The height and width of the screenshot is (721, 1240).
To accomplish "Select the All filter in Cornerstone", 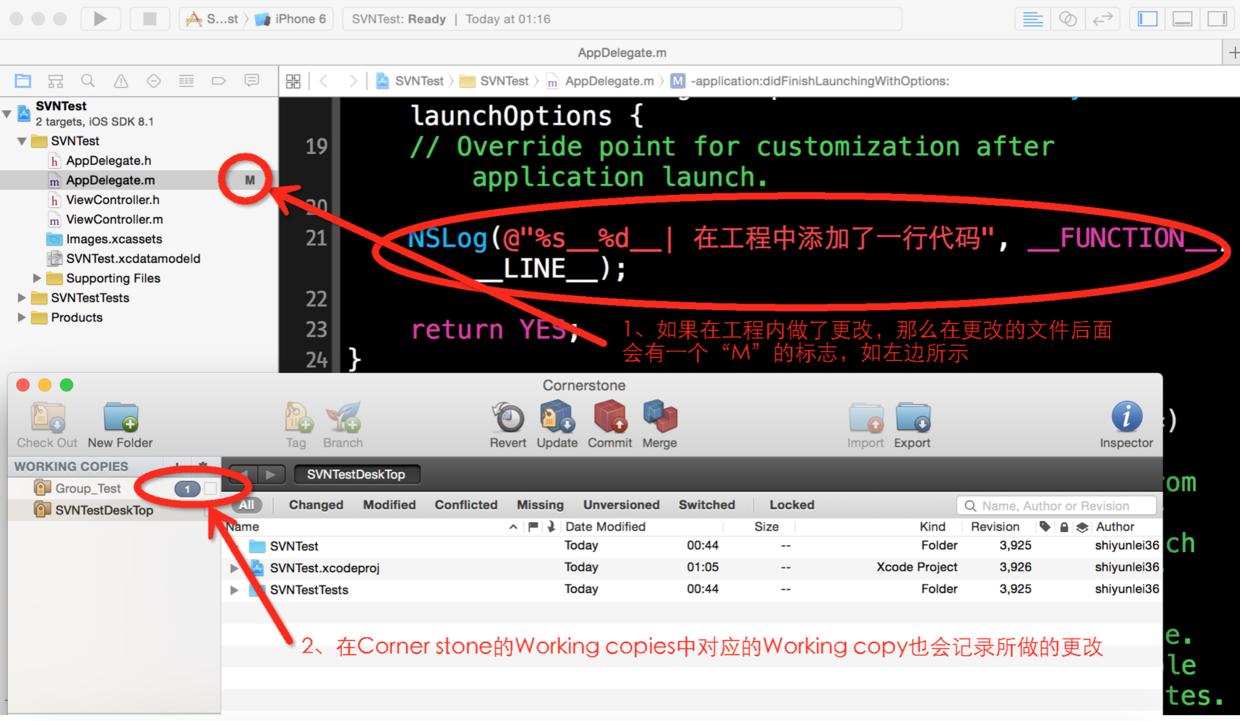I will pos(246,505).
